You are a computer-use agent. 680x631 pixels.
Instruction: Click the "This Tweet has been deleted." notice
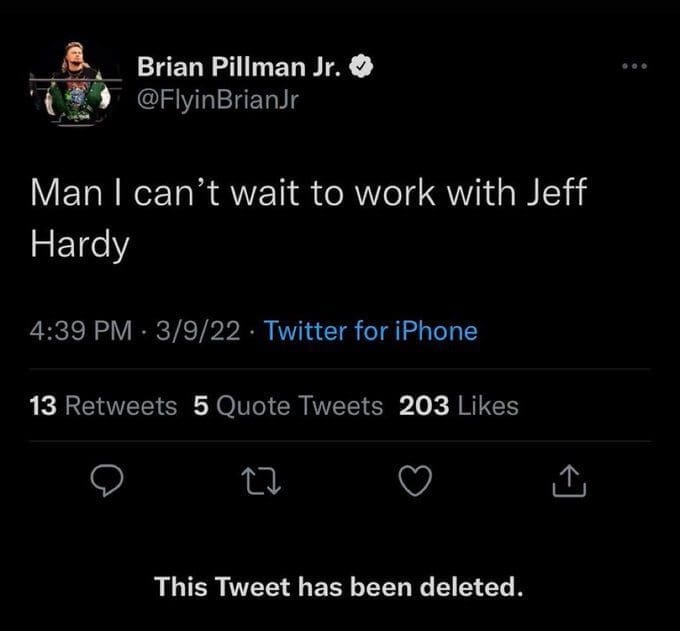click(x=339, y=586)
